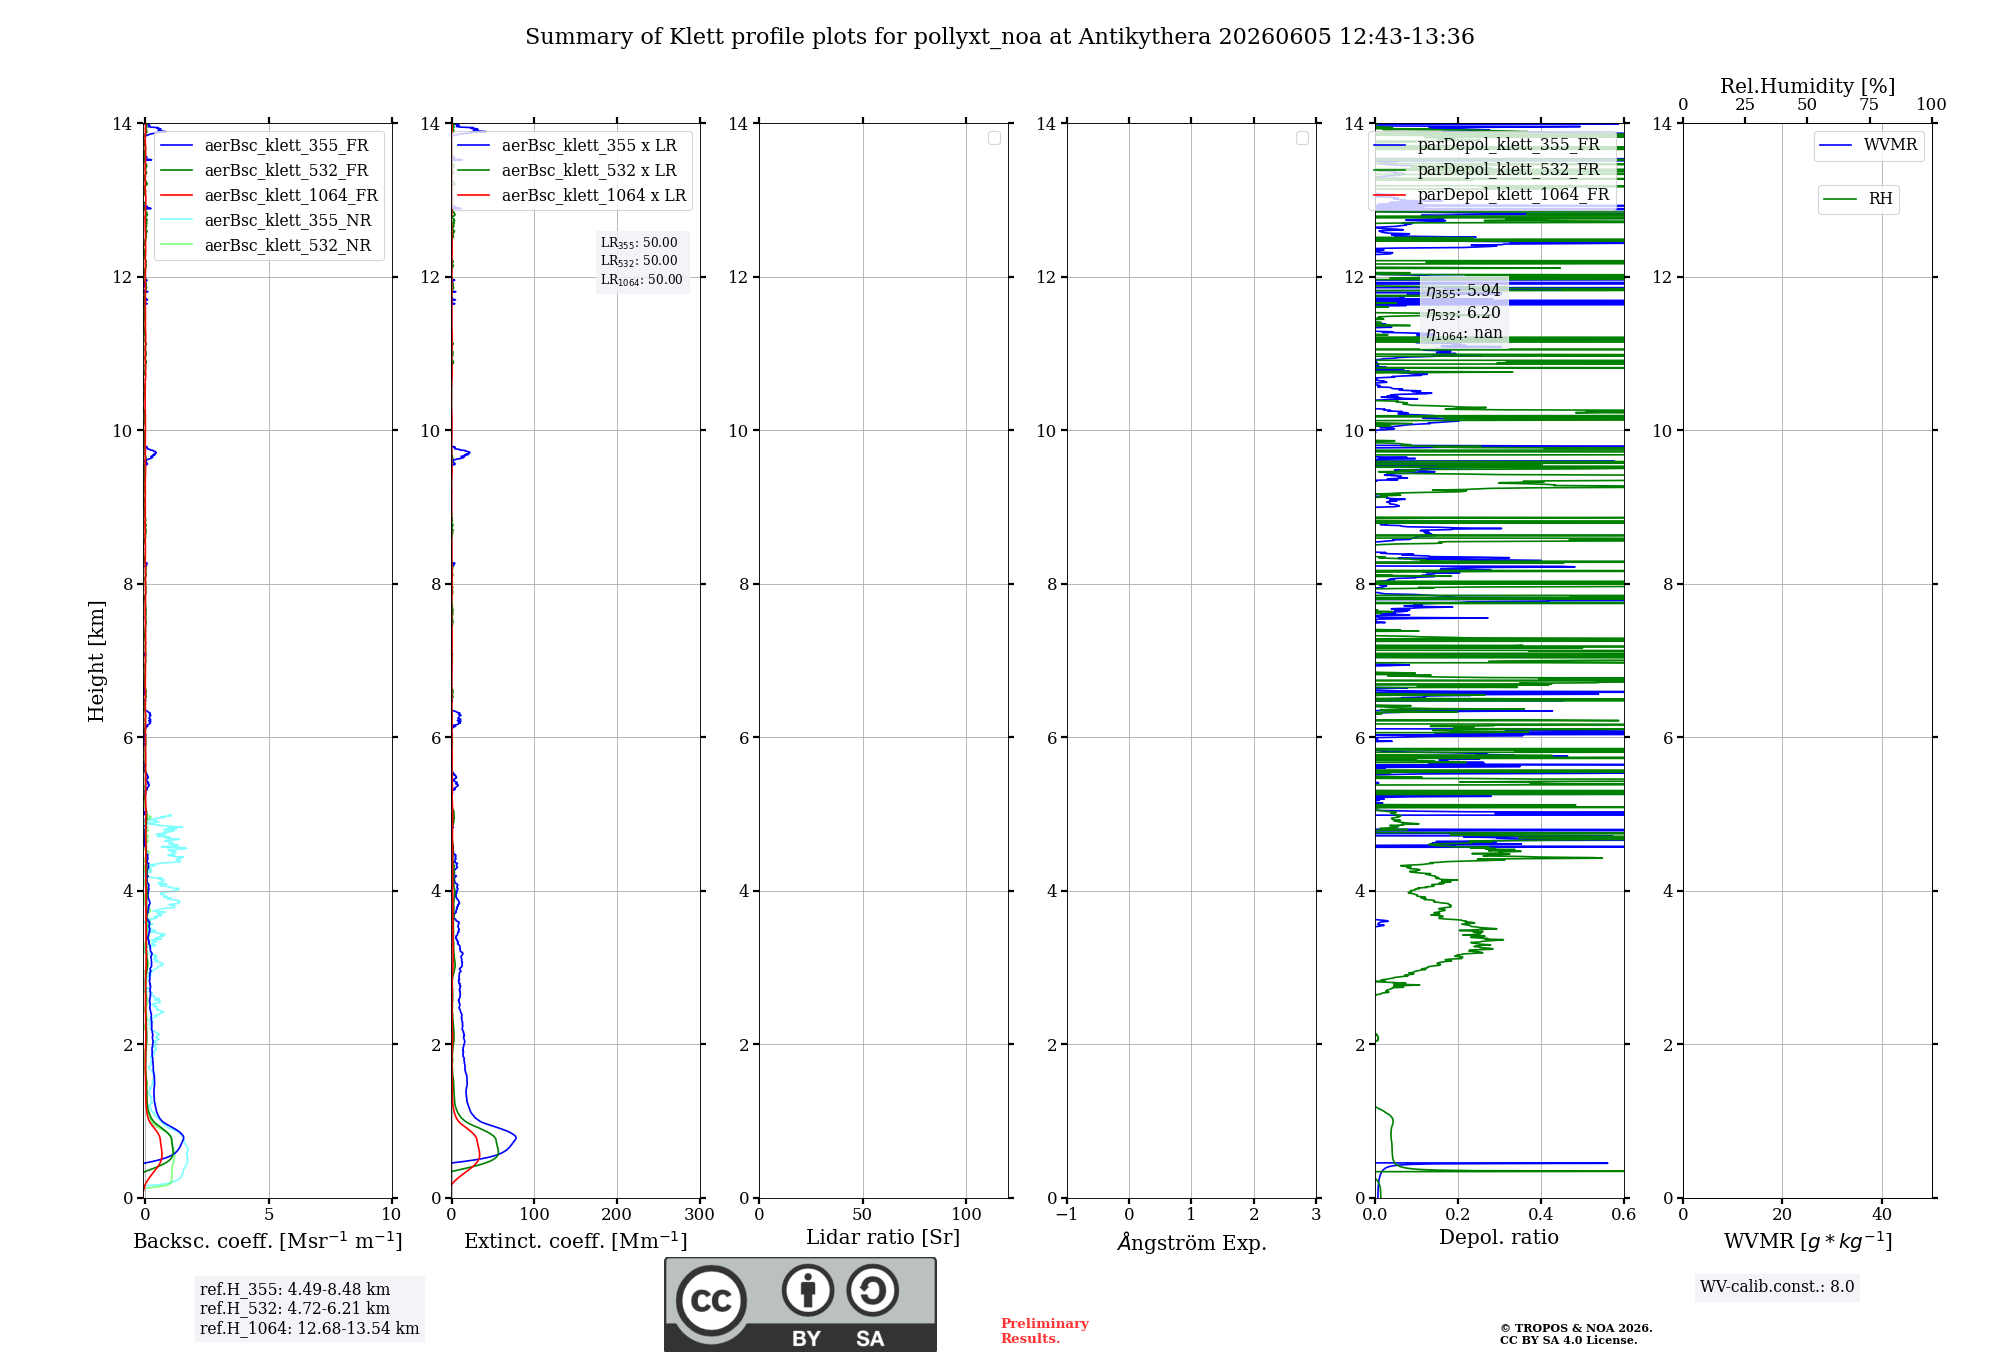Click legend entry aerBsc_klett_355 x LR
Screen dimensions: 2000x1360
click(567, 146)
